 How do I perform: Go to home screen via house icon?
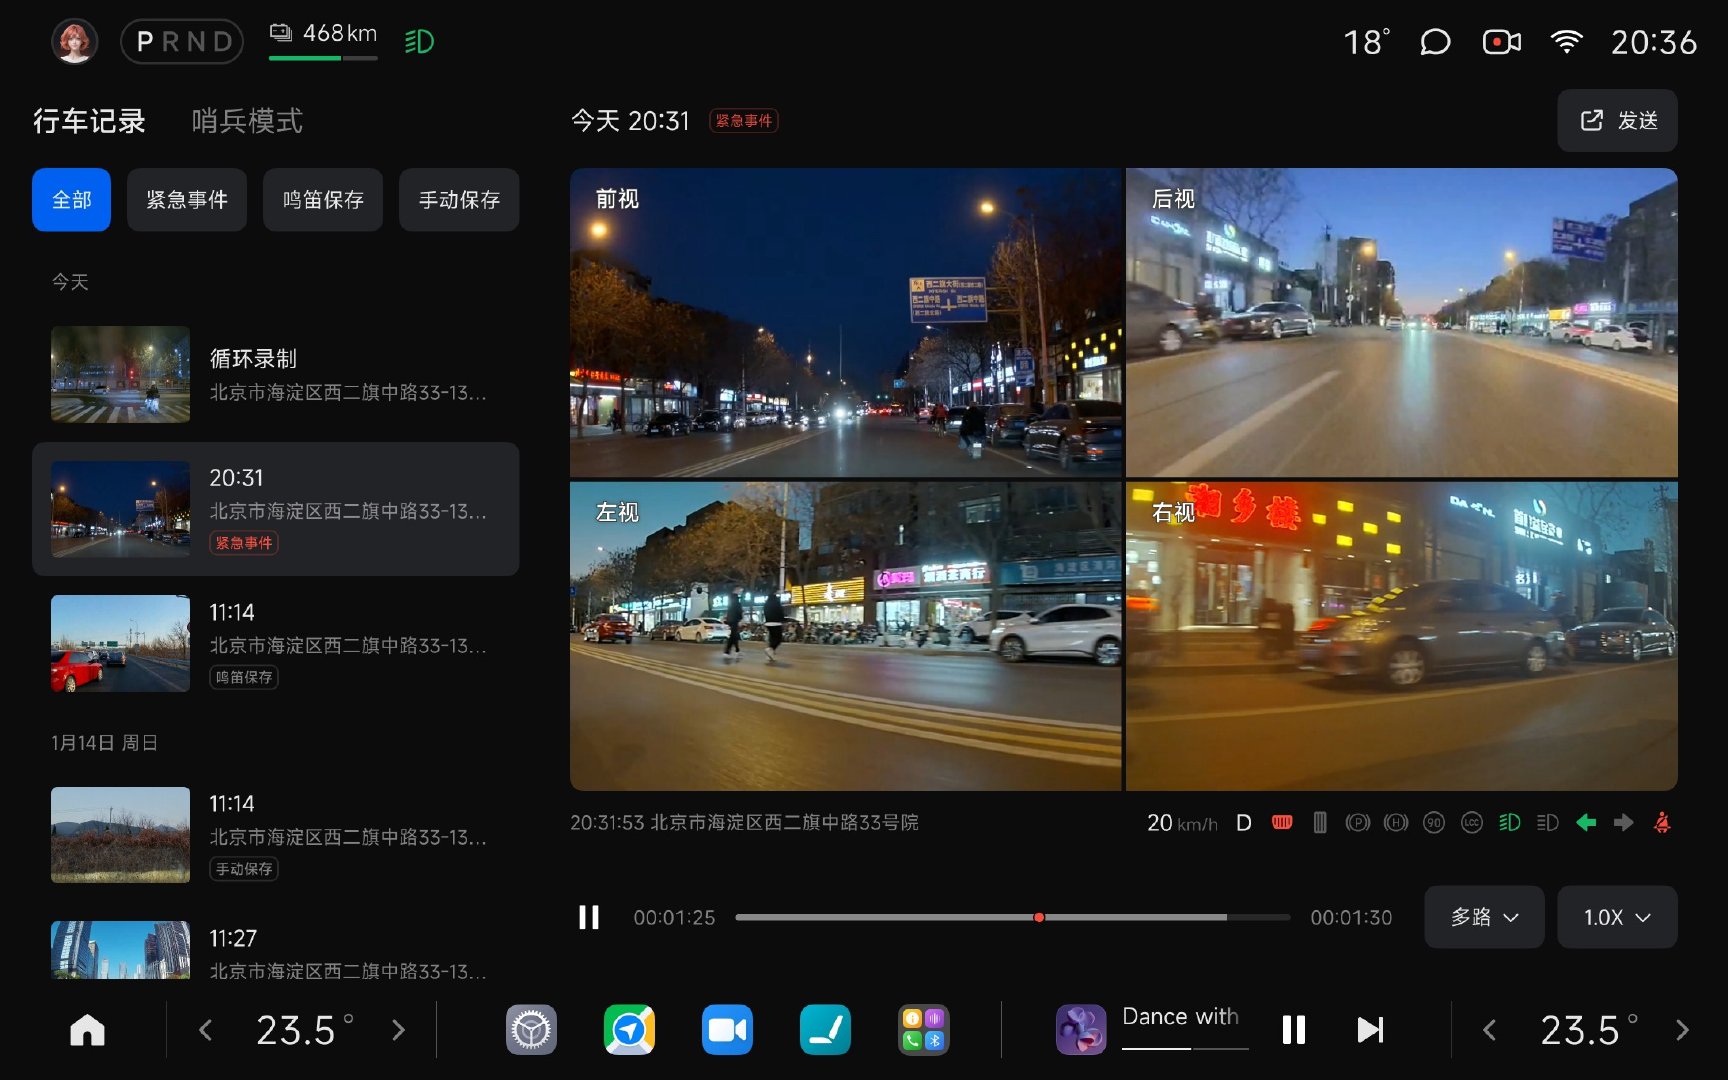coord(87,1030)
